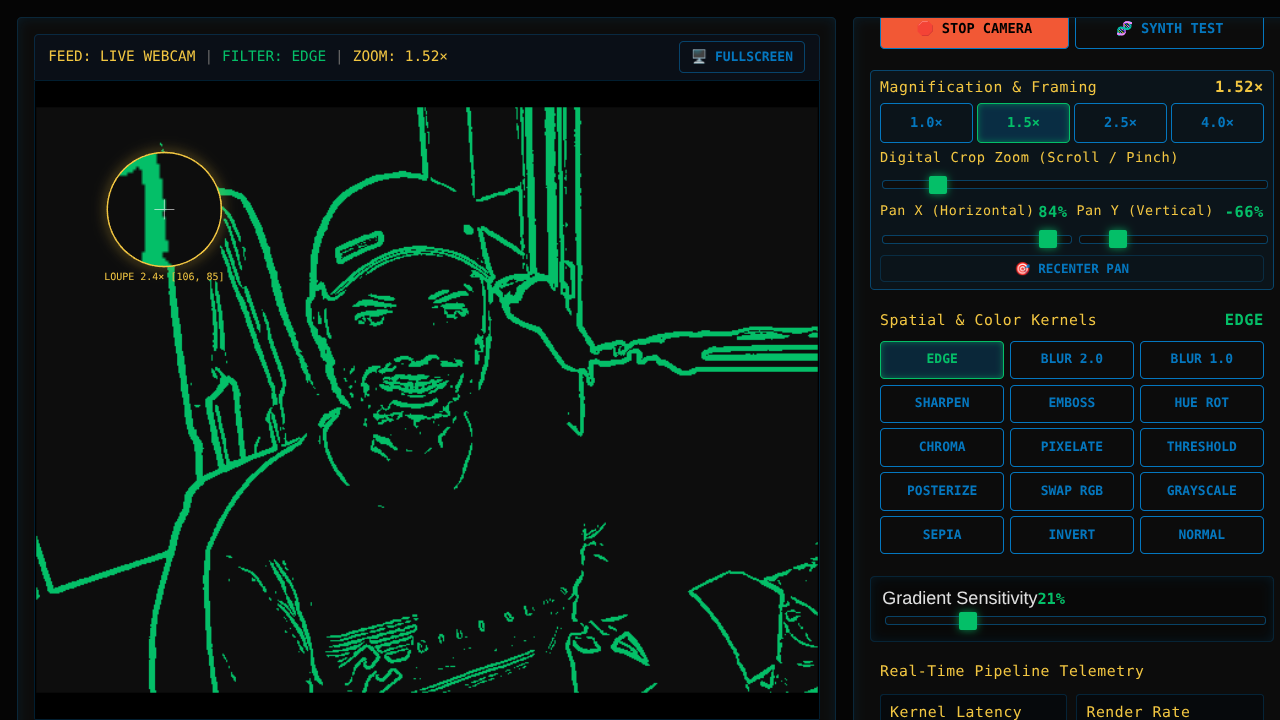Select the HUE ROT filter
The image size is (1280, 720).
tap(1202, 404)
